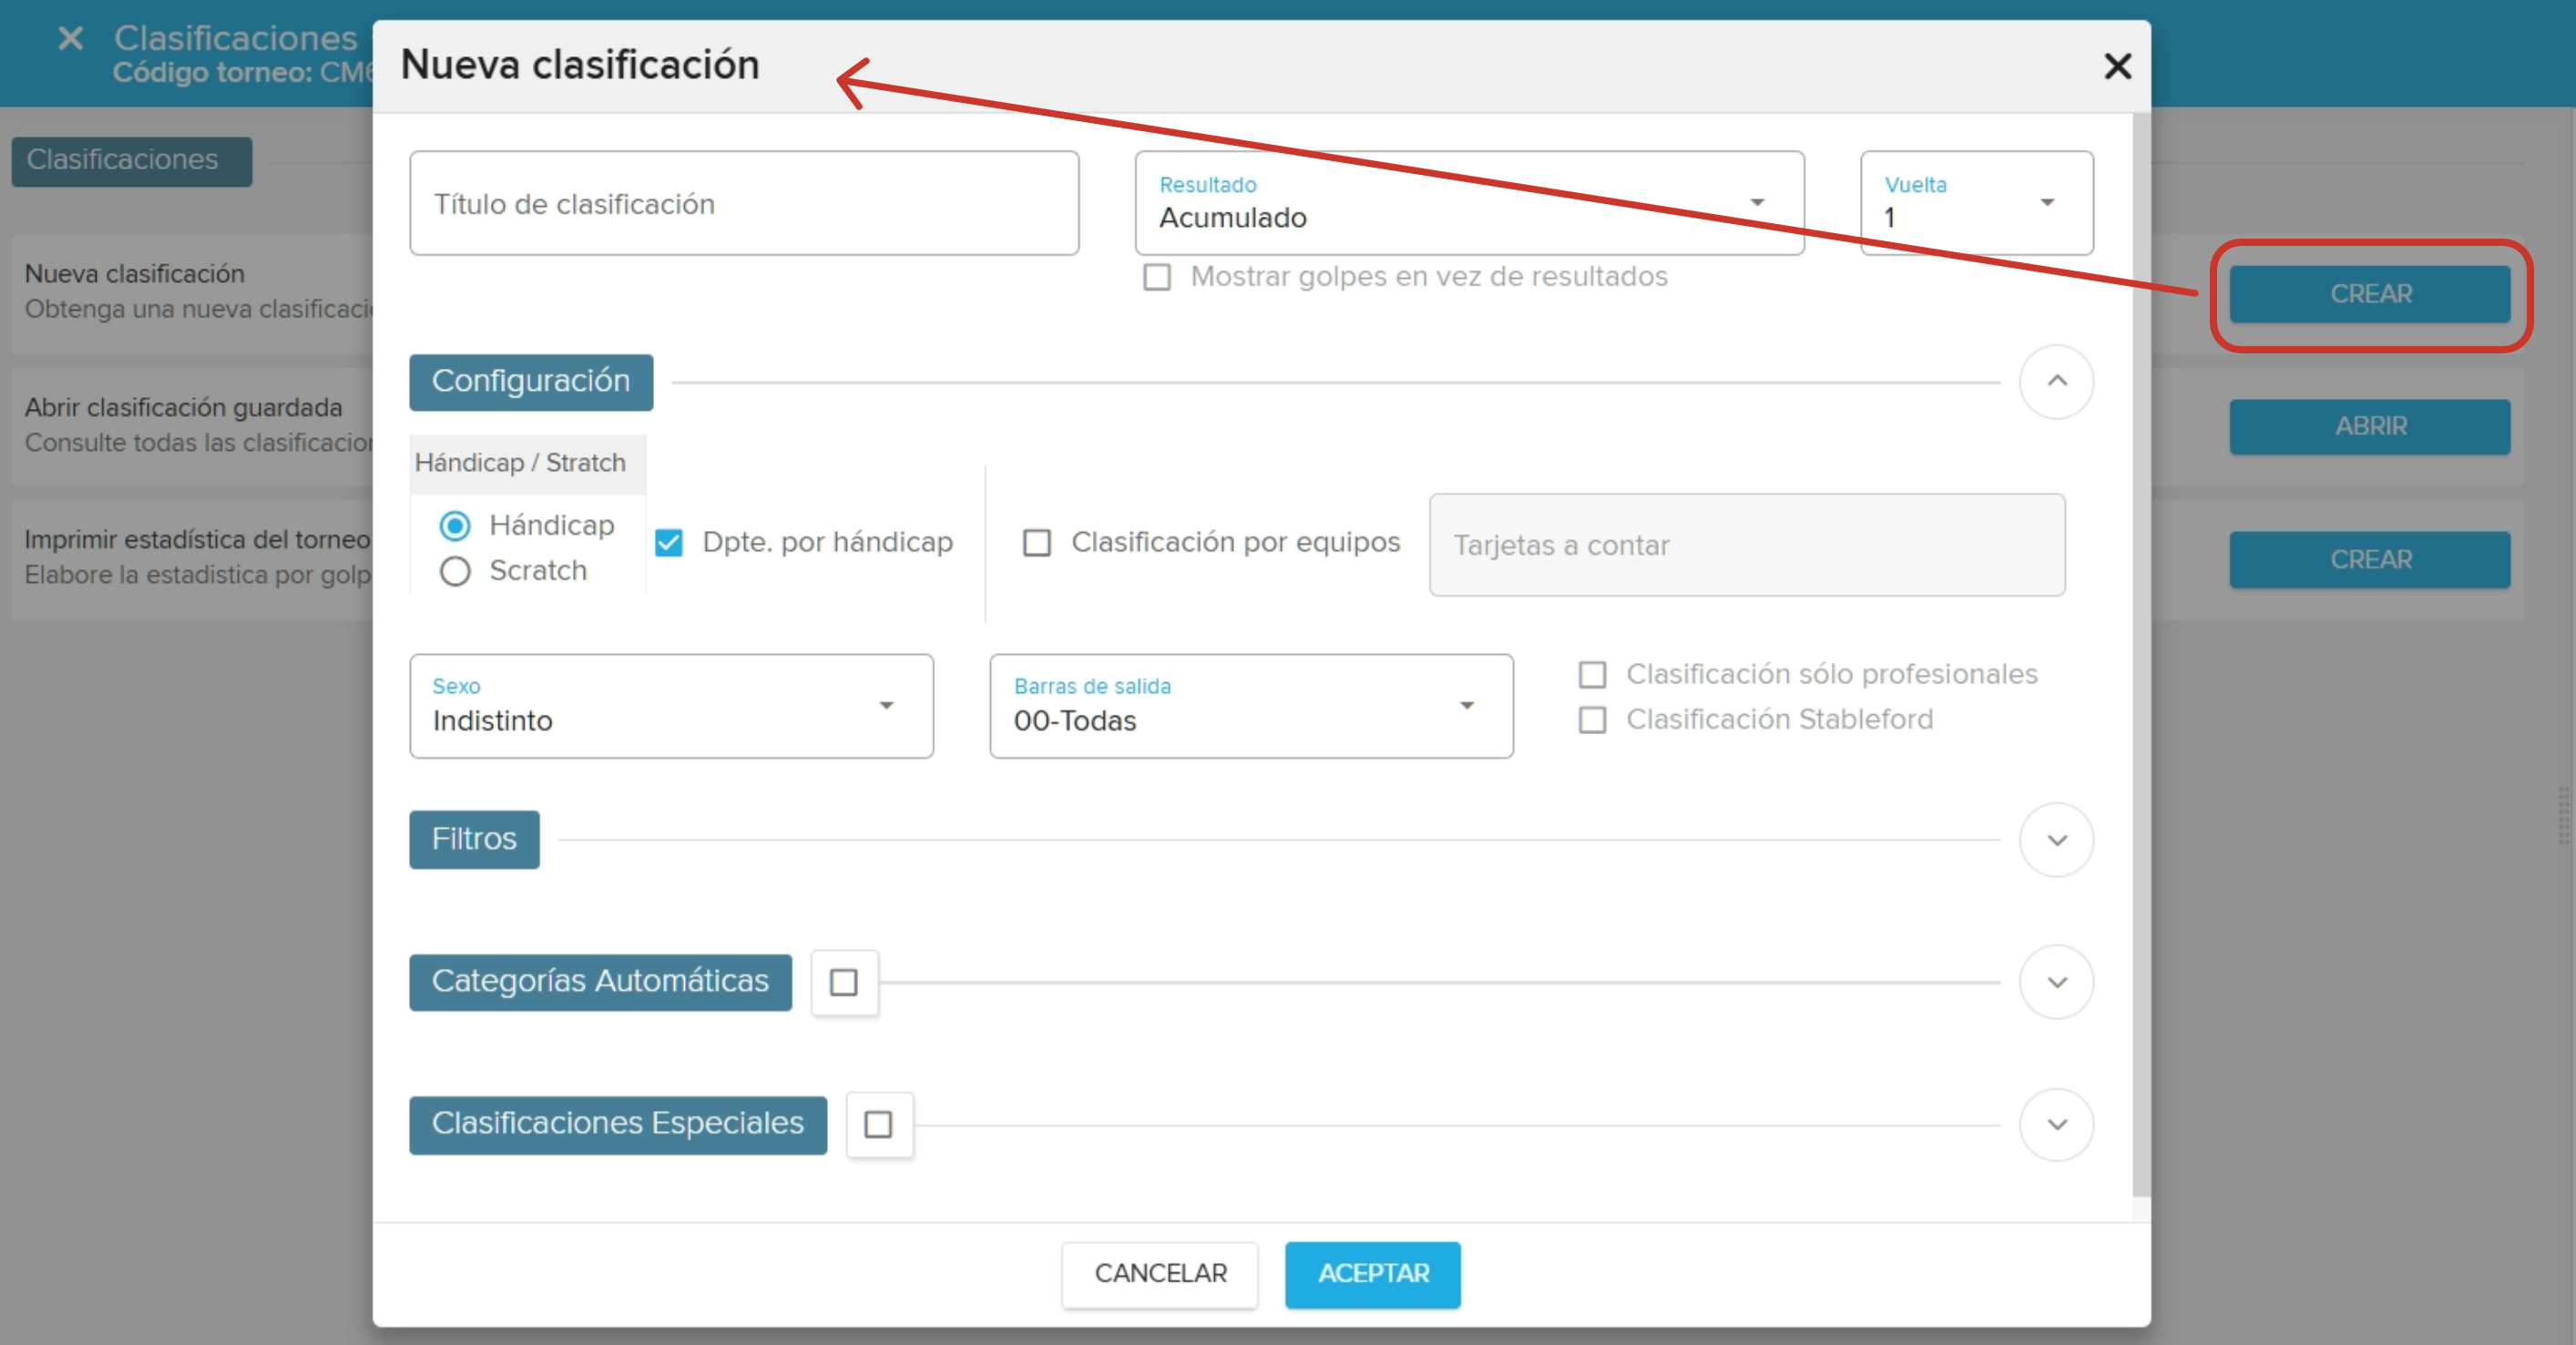Click the Nueva clasificación dialog title
Viewport: 2576px width, 1345px height.
point(580,65)
